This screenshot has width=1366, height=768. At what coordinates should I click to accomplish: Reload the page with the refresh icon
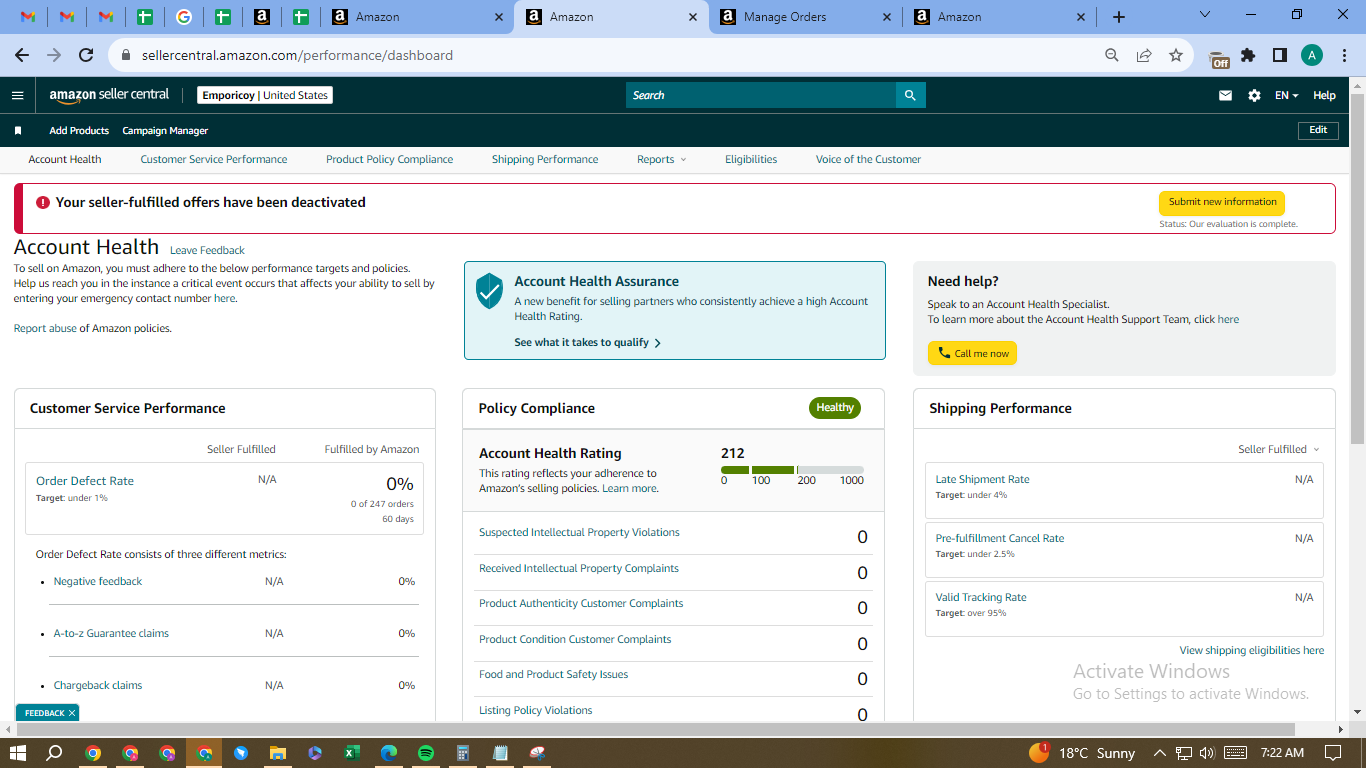[x=86, y=55]
